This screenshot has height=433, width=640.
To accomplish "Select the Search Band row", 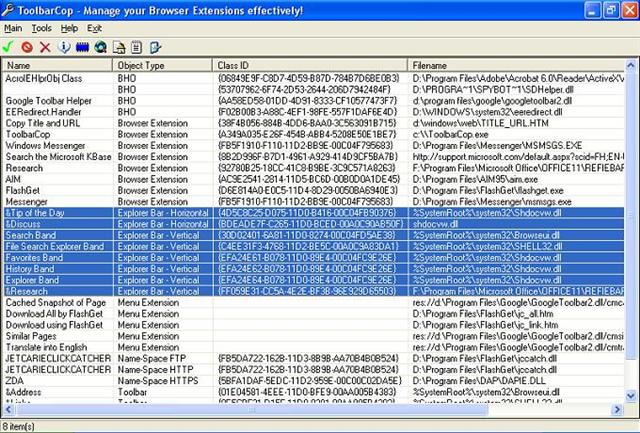I will click(x=313, y=235).
